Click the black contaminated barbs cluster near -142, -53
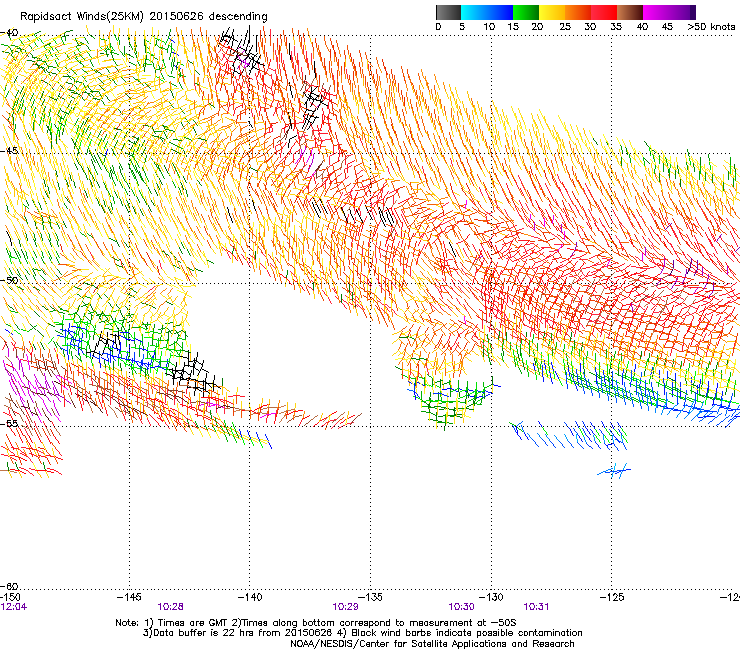The height and width of the screenshot is (650, 740). (194, 374)
